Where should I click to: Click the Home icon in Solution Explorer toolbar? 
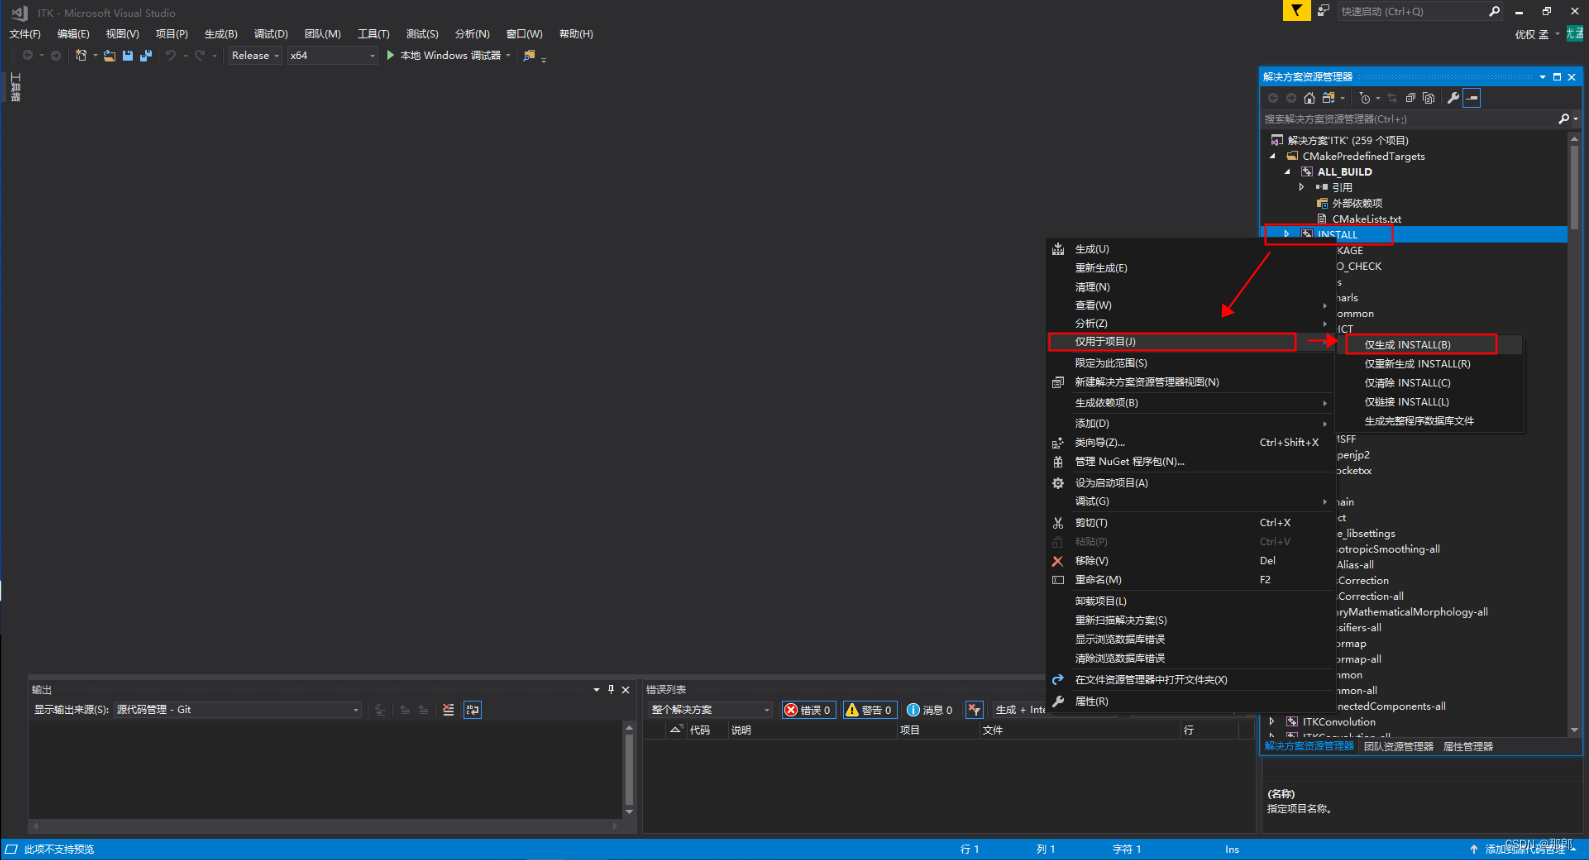1309,98
